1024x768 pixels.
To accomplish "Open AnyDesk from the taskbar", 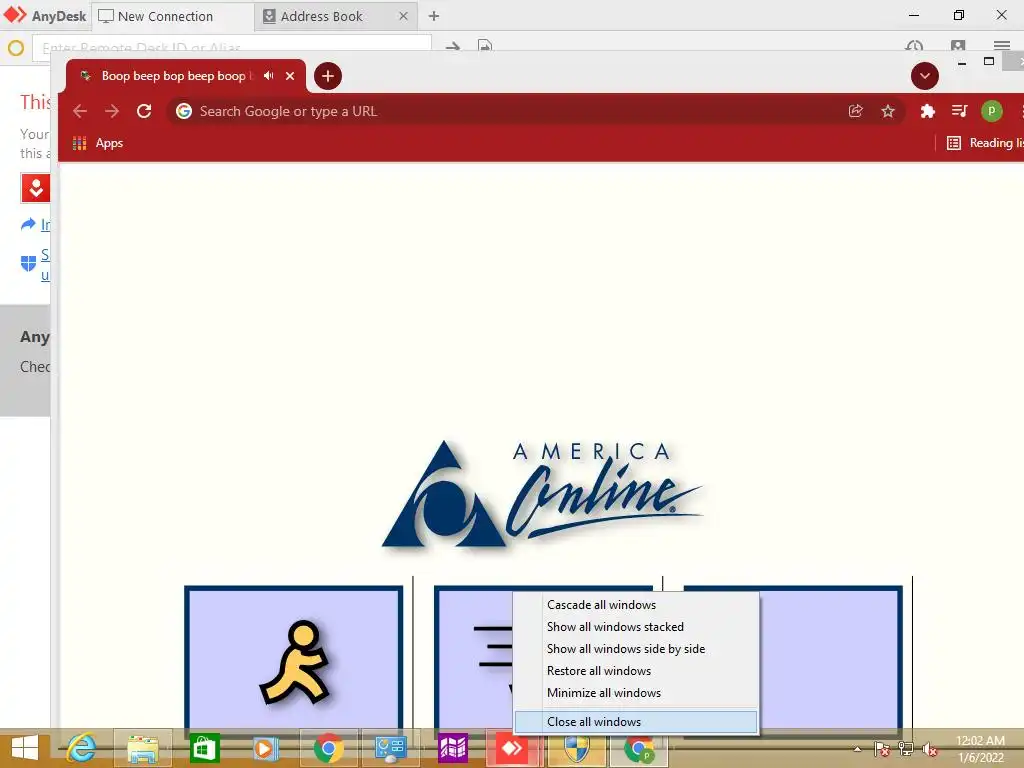I will pyautogui.click(x=514, y=748).
